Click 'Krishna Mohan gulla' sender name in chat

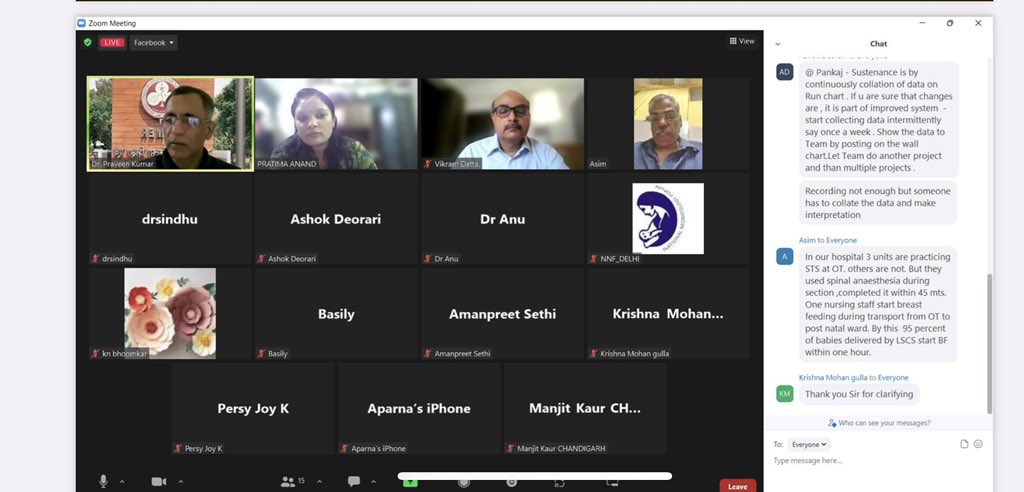tap(833, 378)
